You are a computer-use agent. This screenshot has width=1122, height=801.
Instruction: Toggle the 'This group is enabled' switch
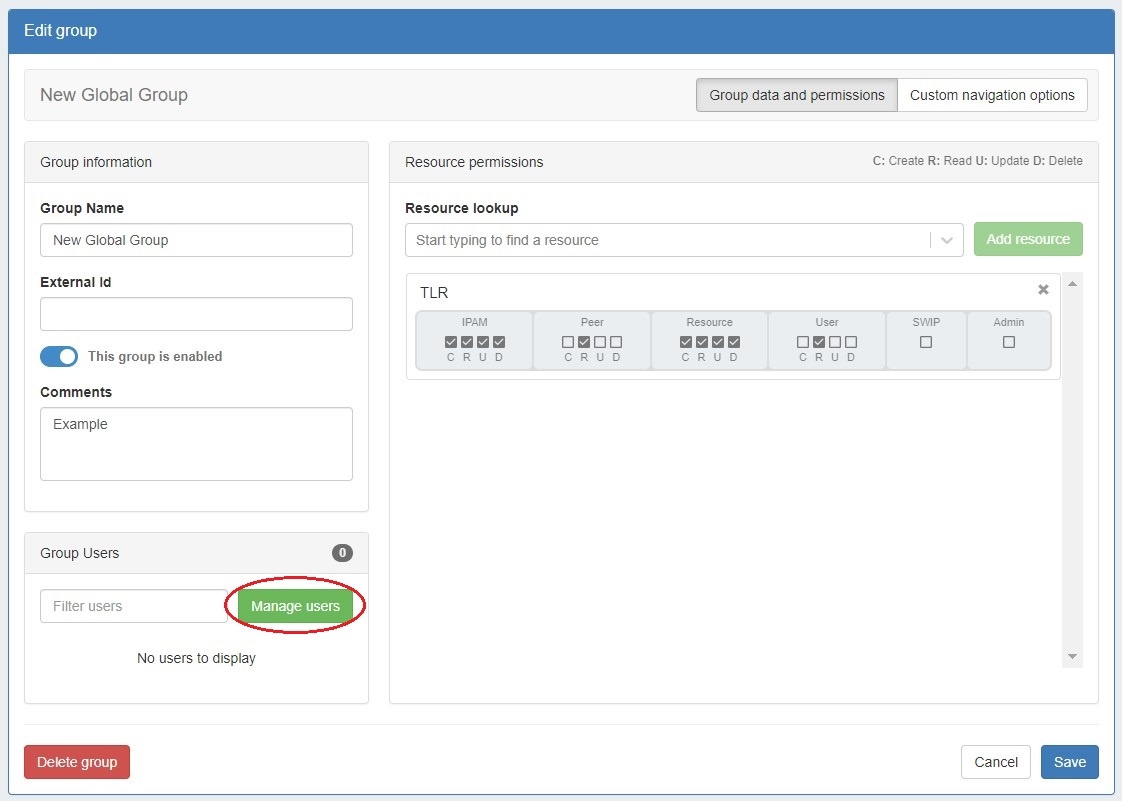pyautogui.click(x=59, y=357)
